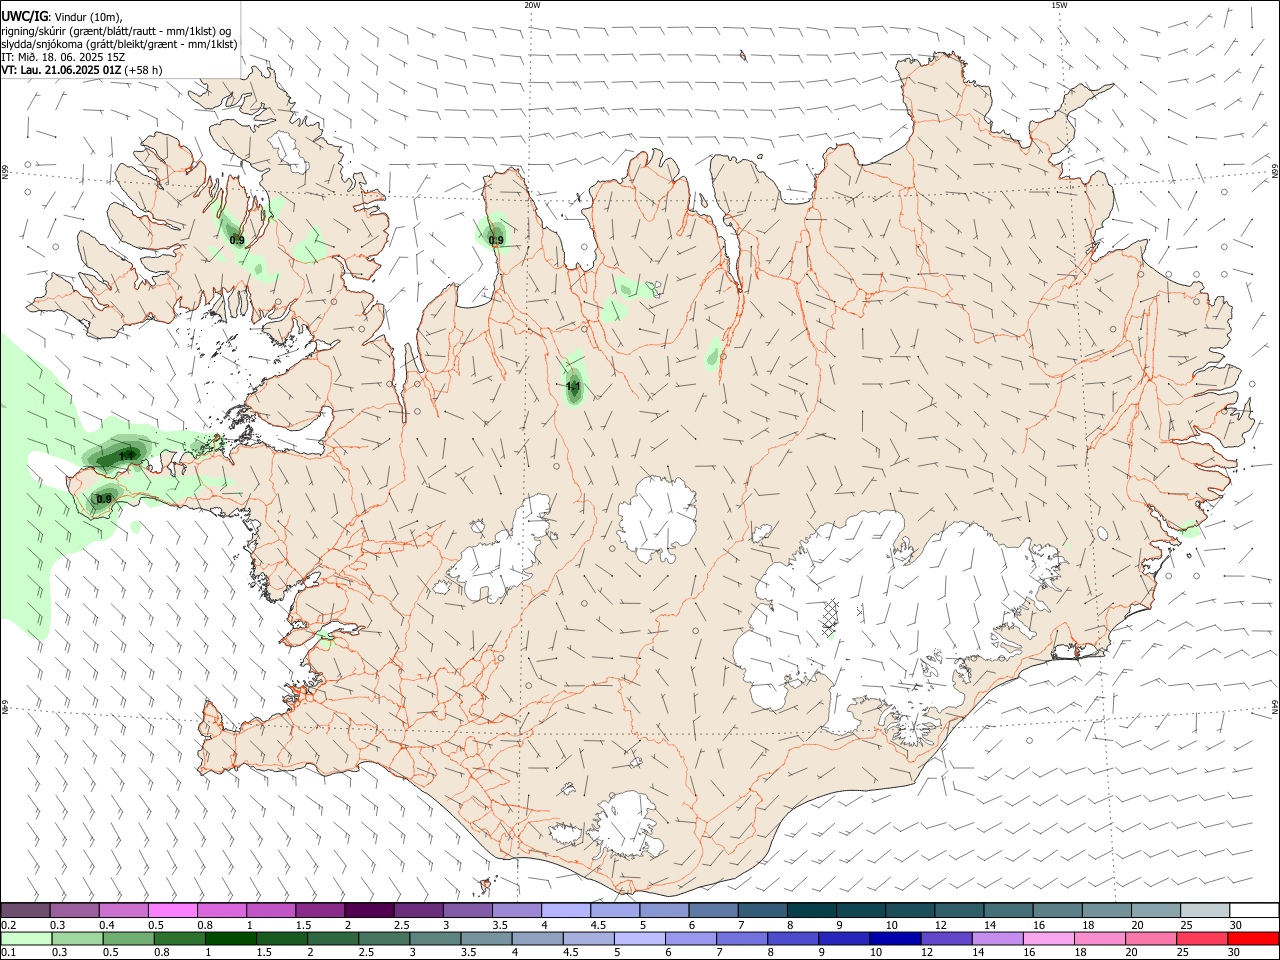Image resolution: width=1280 pixels, height=960 pixels.
Task: Pick the darkest green swatch starting at 1 in the lower legend row
Action: [230, 938]
